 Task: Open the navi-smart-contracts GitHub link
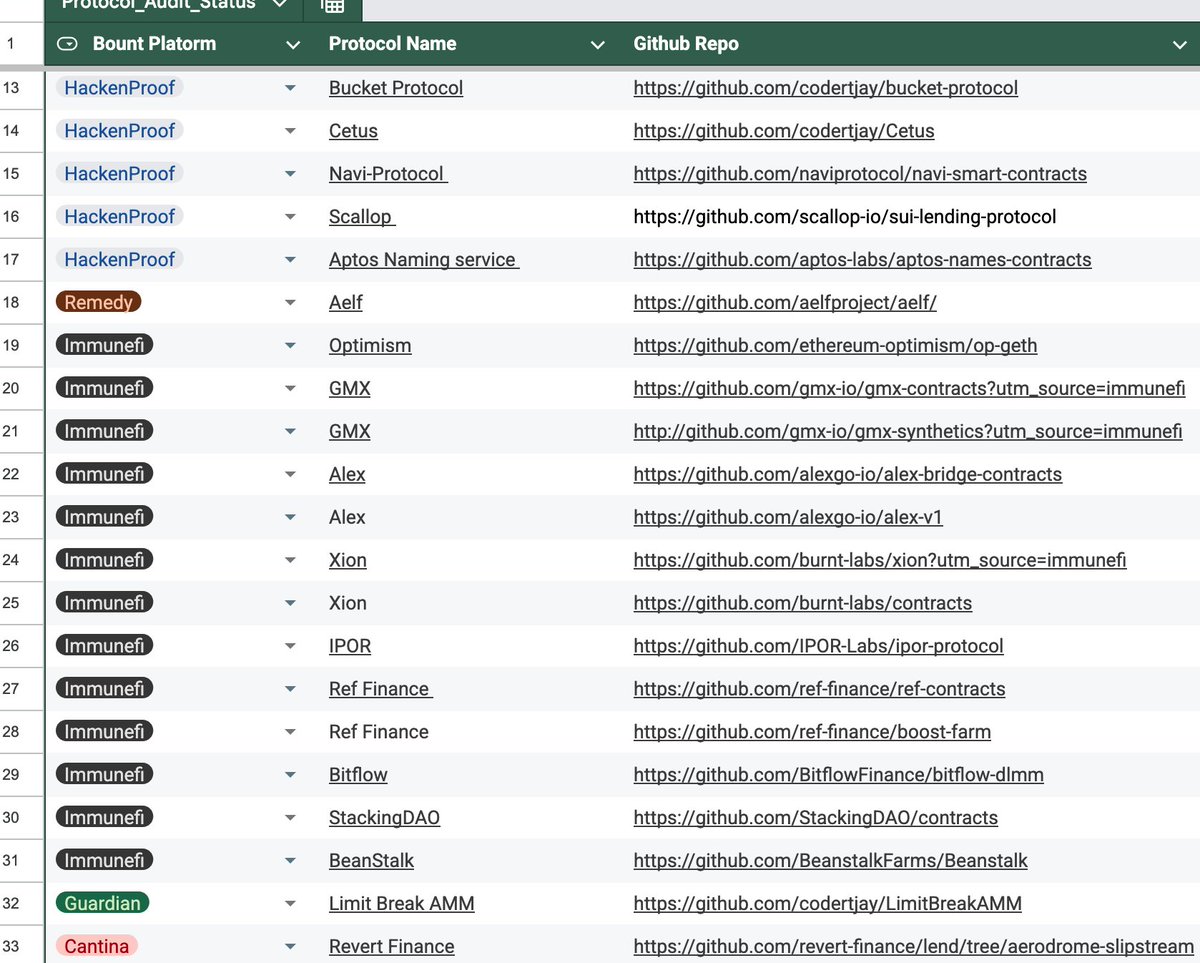tap(860, 174)
